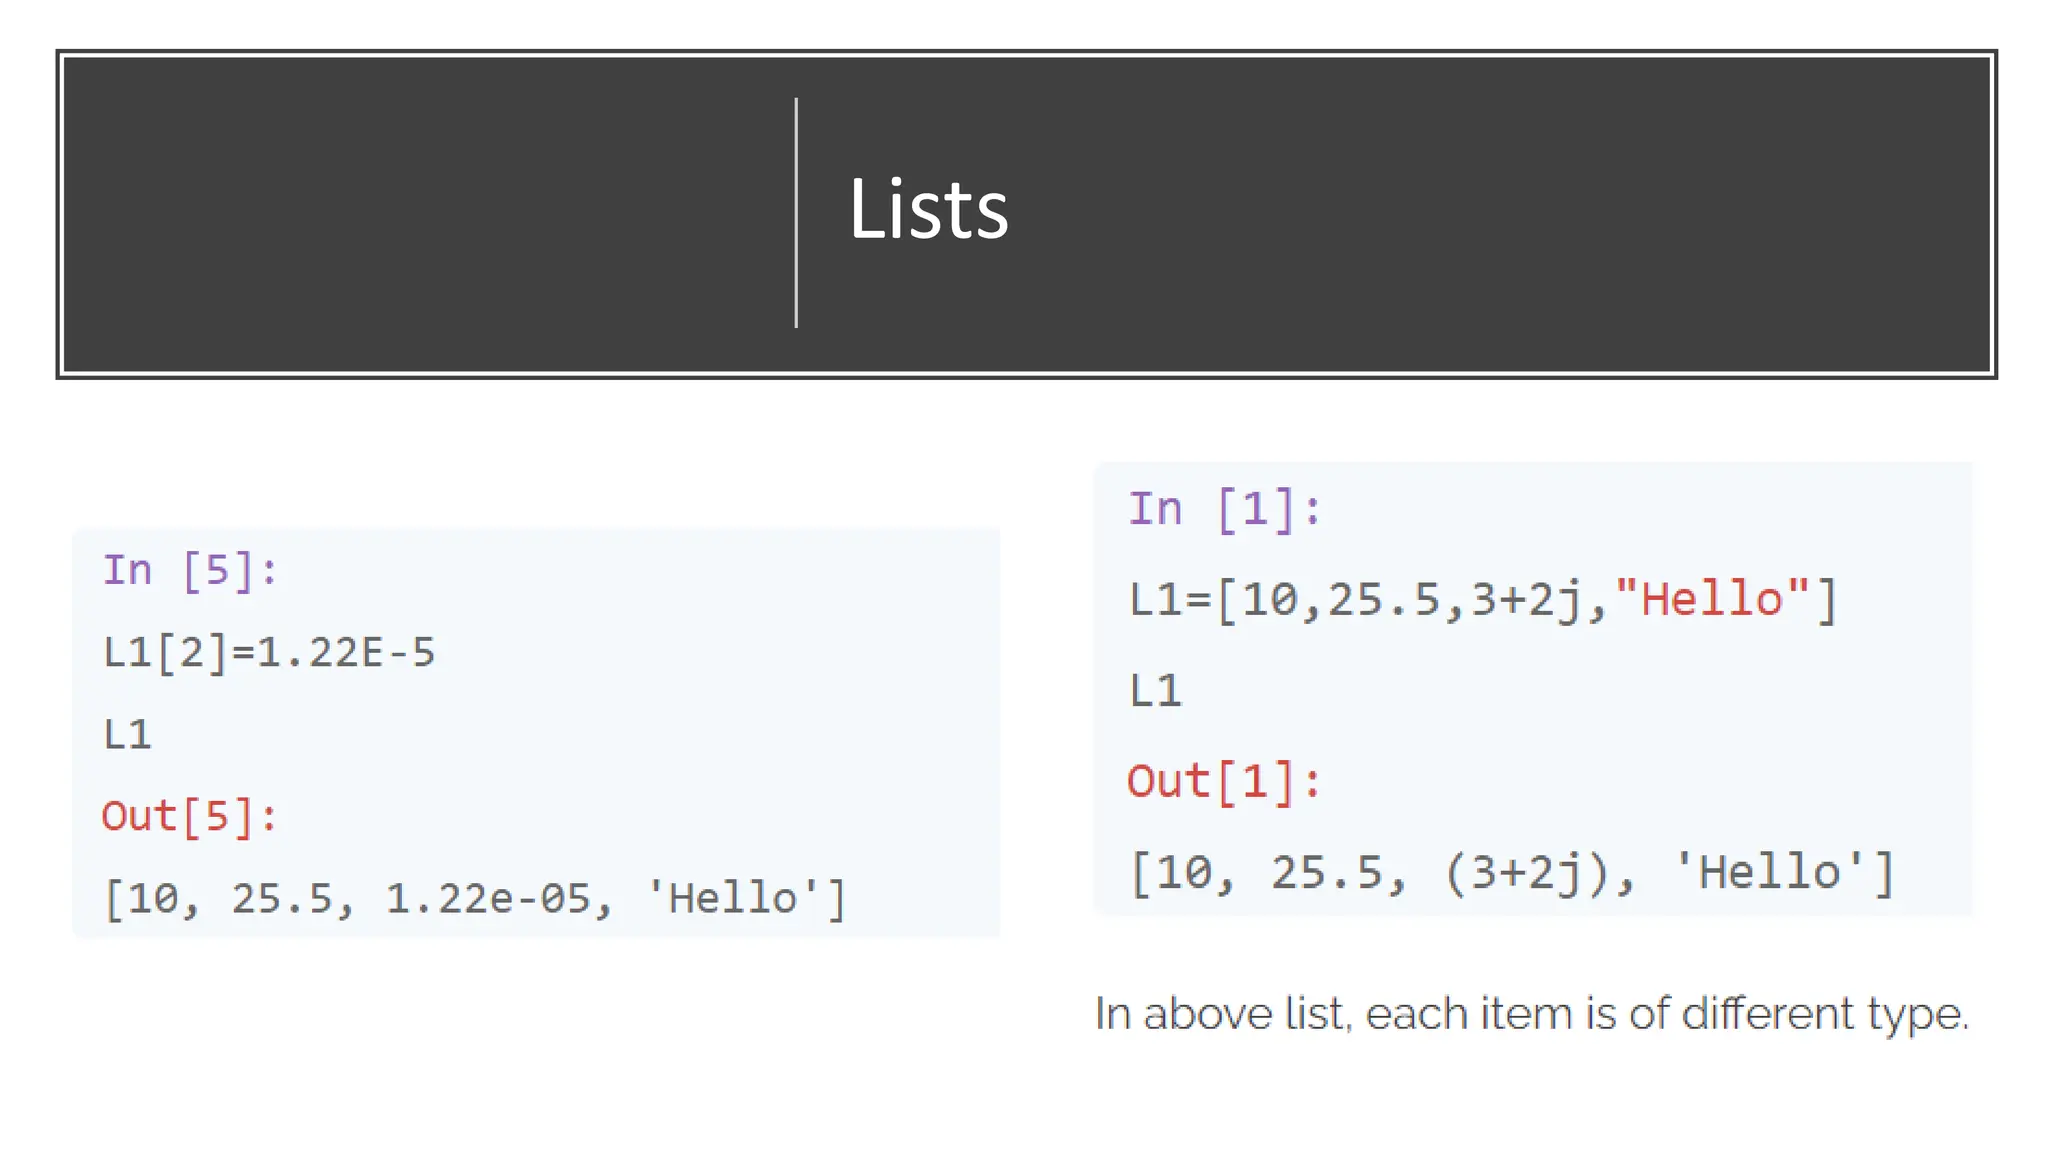Click the "In [1]:" prompt label

(1225, 510)
